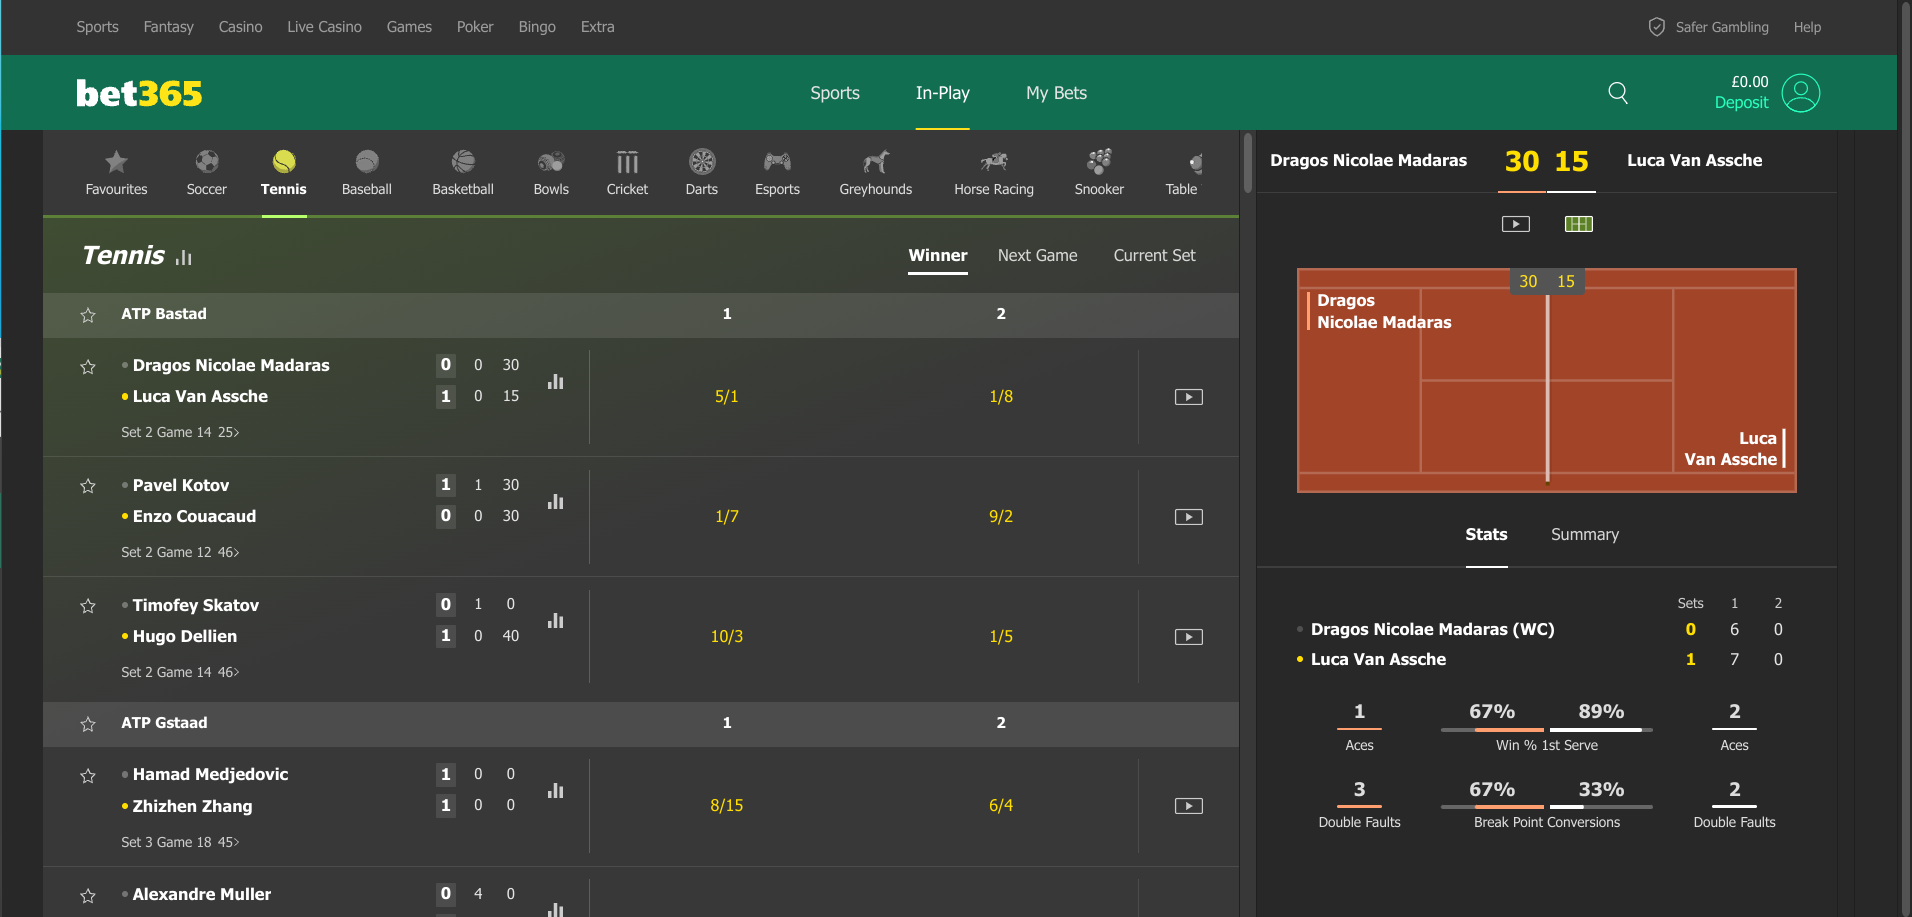Image resolution: width=1912 pixels, height=917 pixels.
Task: Bet on Madaras at 5/1
Action: (x=727, y=397)
